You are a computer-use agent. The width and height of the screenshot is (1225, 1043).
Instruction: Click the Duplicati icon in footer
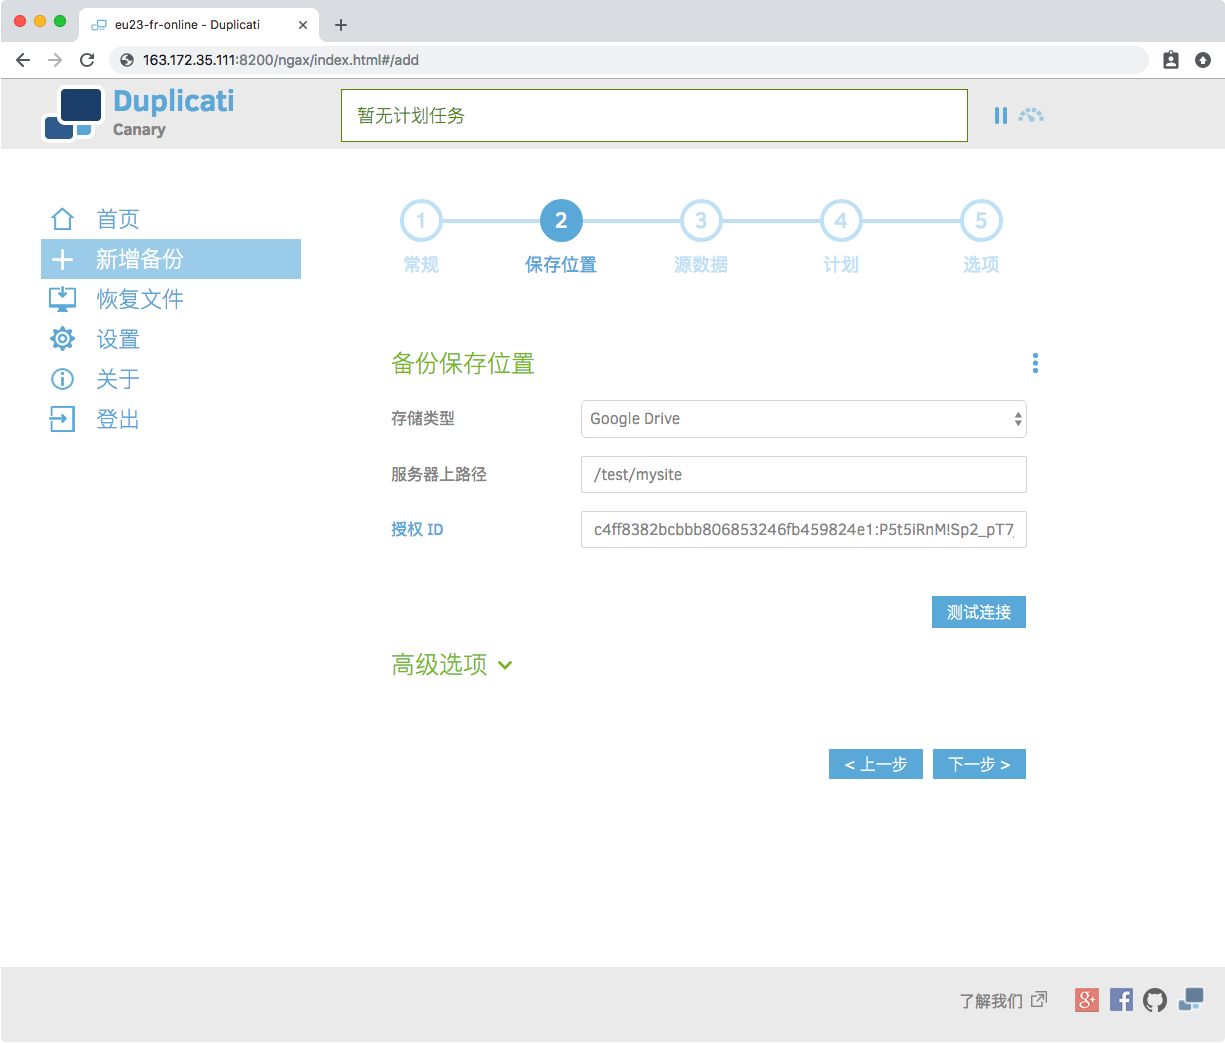[x=1190, y=999]
